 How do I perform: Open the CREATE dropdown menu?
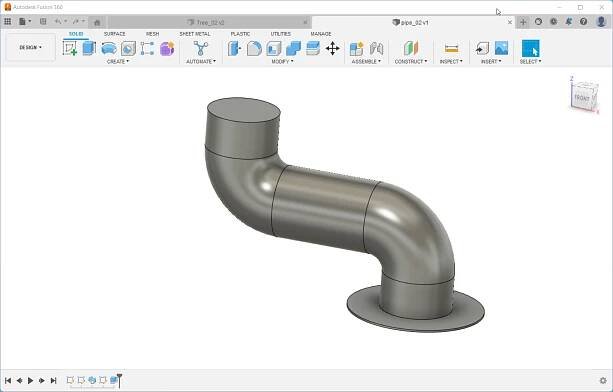coord(118,62)
